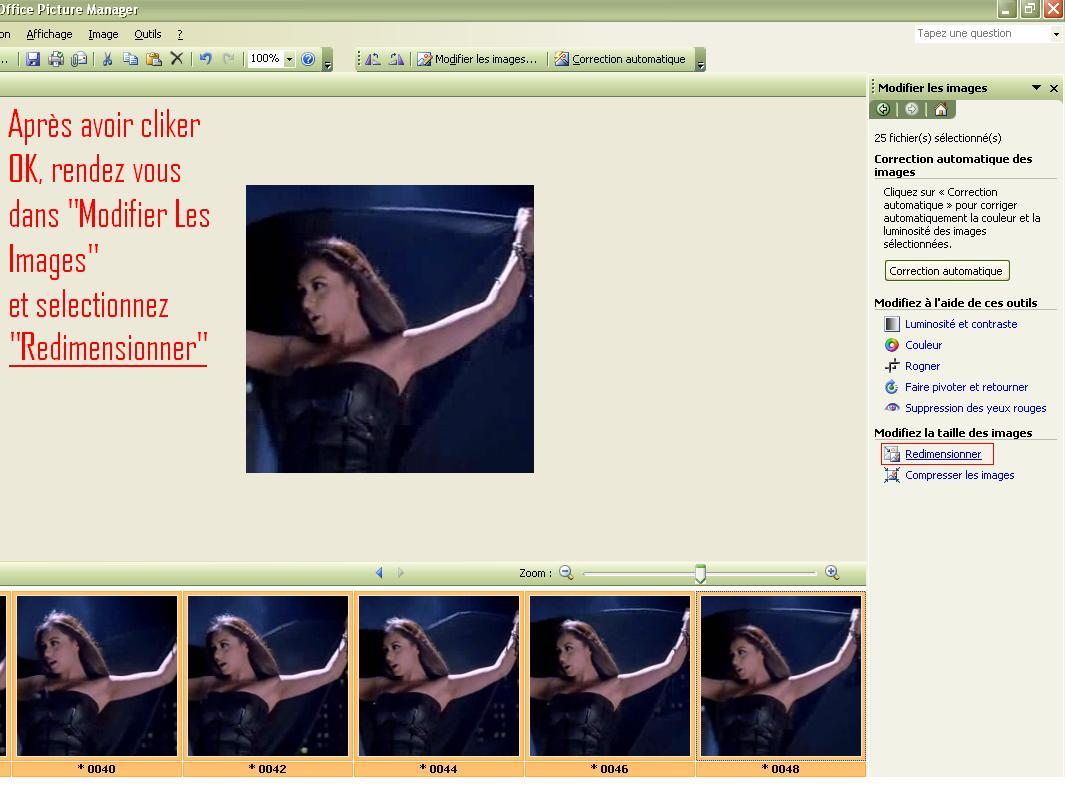Click the blue Help question mark icon
1065x801 pixels.
pos(308,59)
